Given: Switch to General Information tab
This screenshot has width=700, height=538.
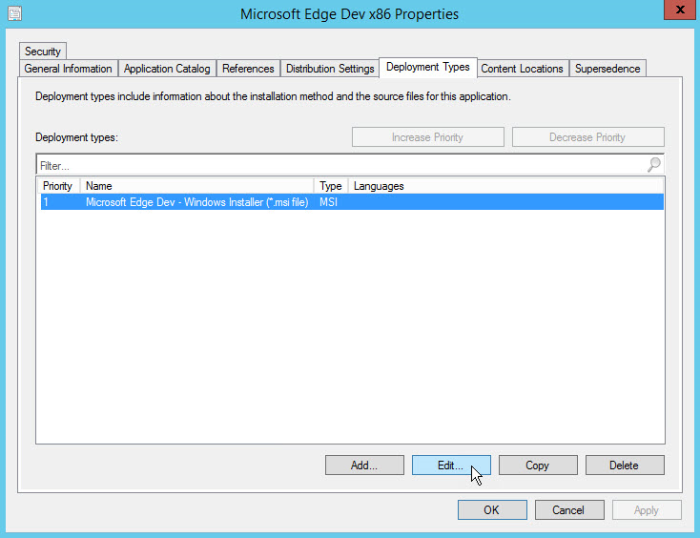Looking at the screenshot, I should coord(68,68).
